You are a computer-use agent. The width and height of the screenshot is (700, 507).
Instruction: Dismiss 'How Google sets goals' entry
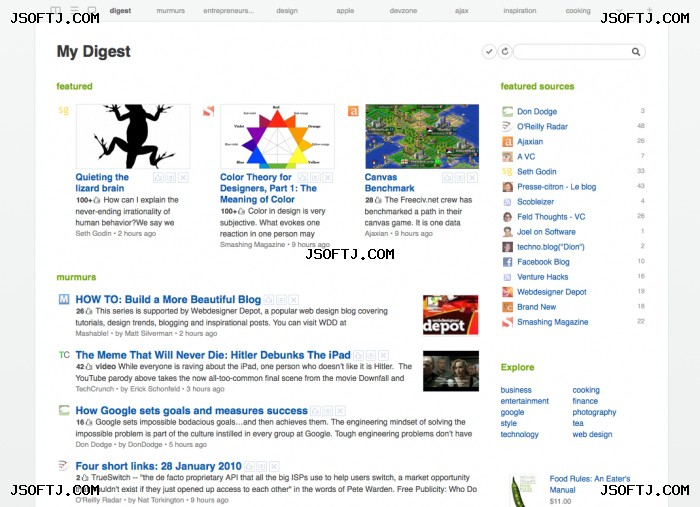tap(340, 411)
